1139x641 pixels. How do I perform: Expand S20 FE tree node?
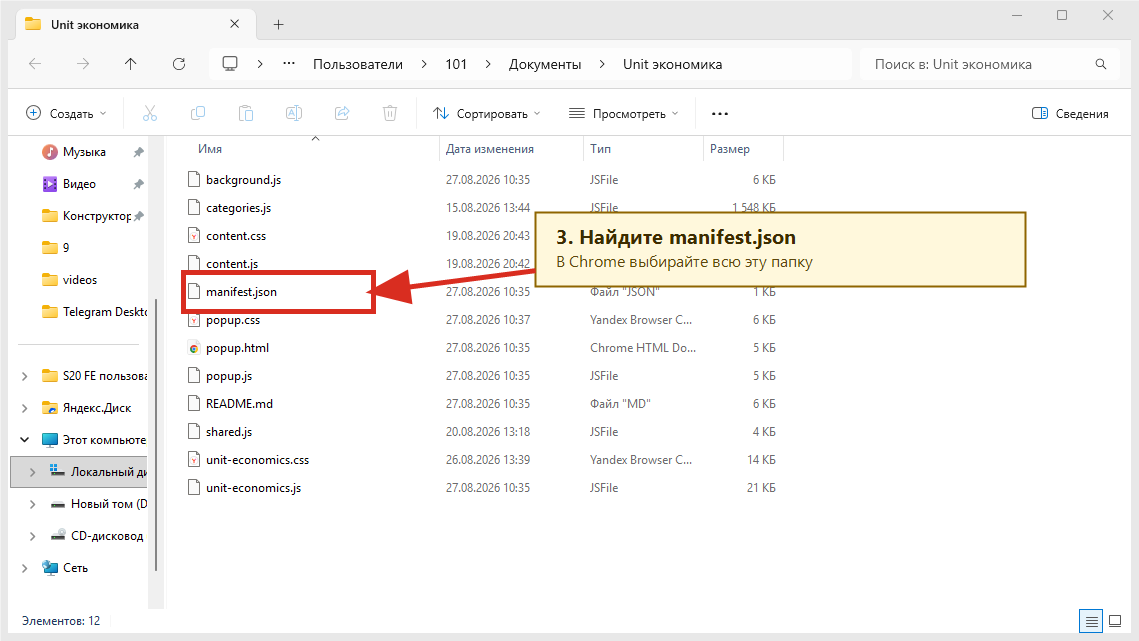(x=25, y=376)
